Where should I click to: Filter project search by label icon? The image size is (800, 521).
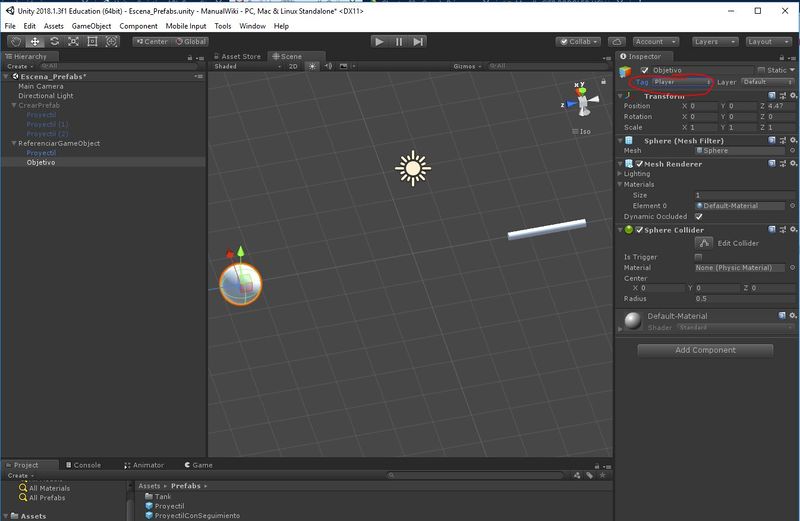click(589, 475)
